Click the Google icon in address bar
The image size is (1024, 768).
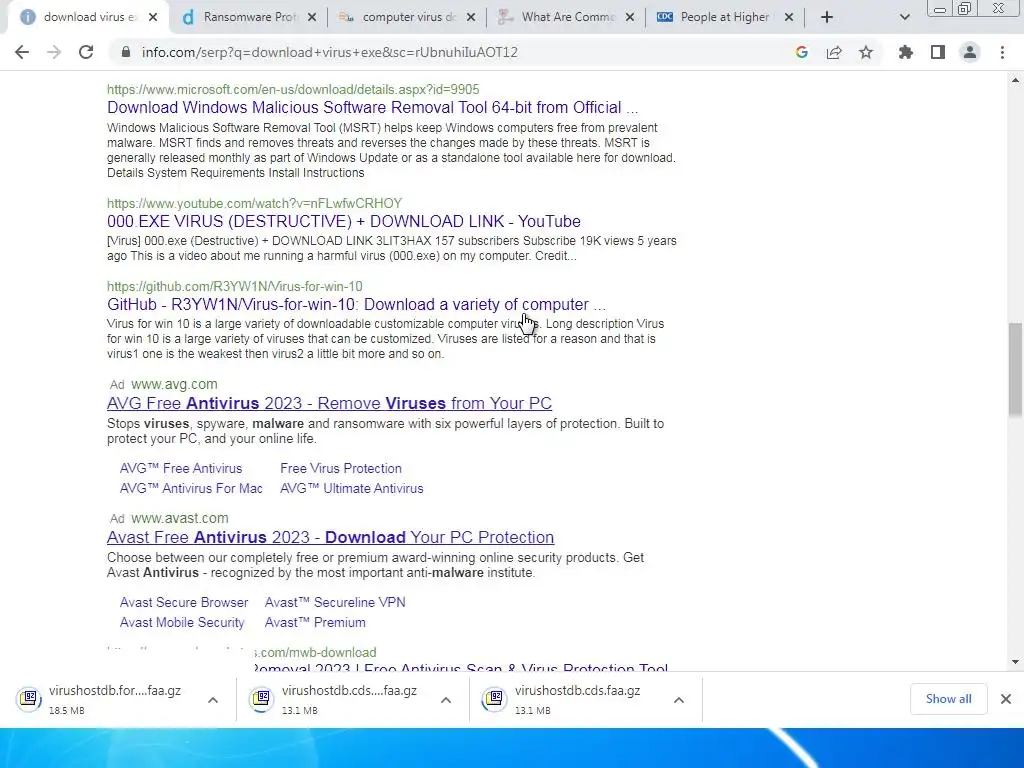(801, 52)
